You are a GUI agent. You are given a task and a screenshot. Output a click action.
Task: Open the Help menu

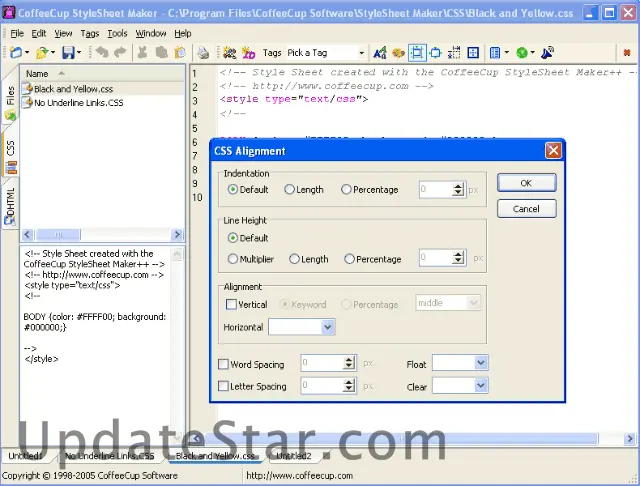182,33
